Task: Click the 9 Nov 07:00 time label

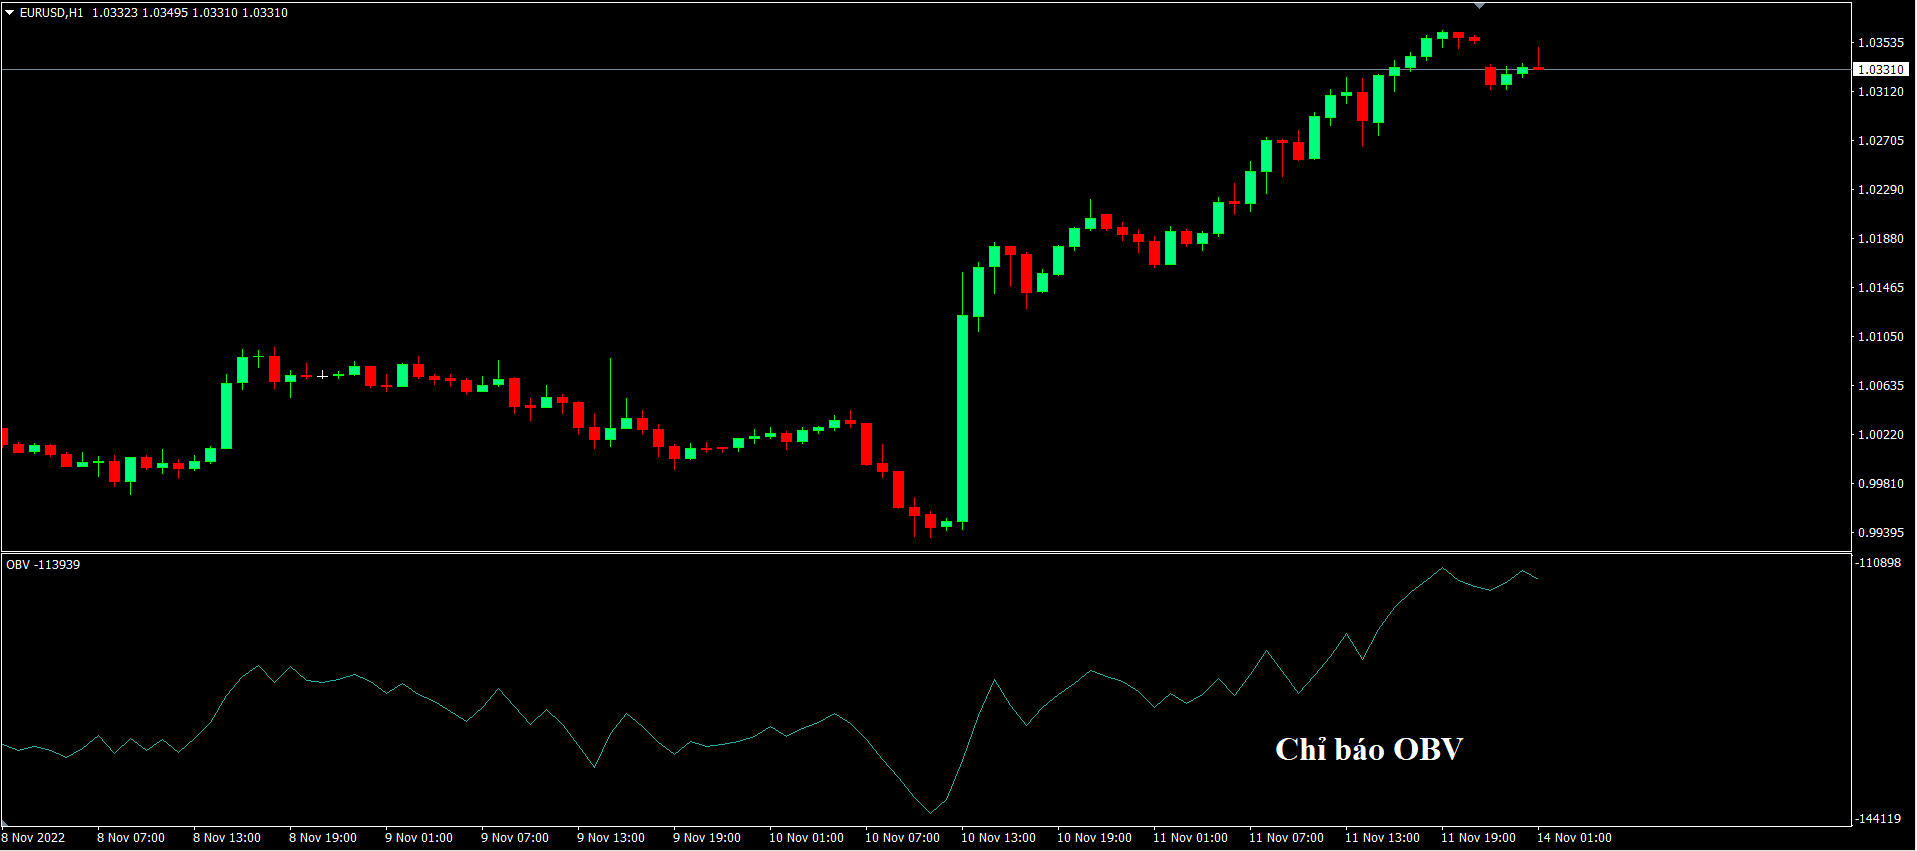Action: click(515, 838)
